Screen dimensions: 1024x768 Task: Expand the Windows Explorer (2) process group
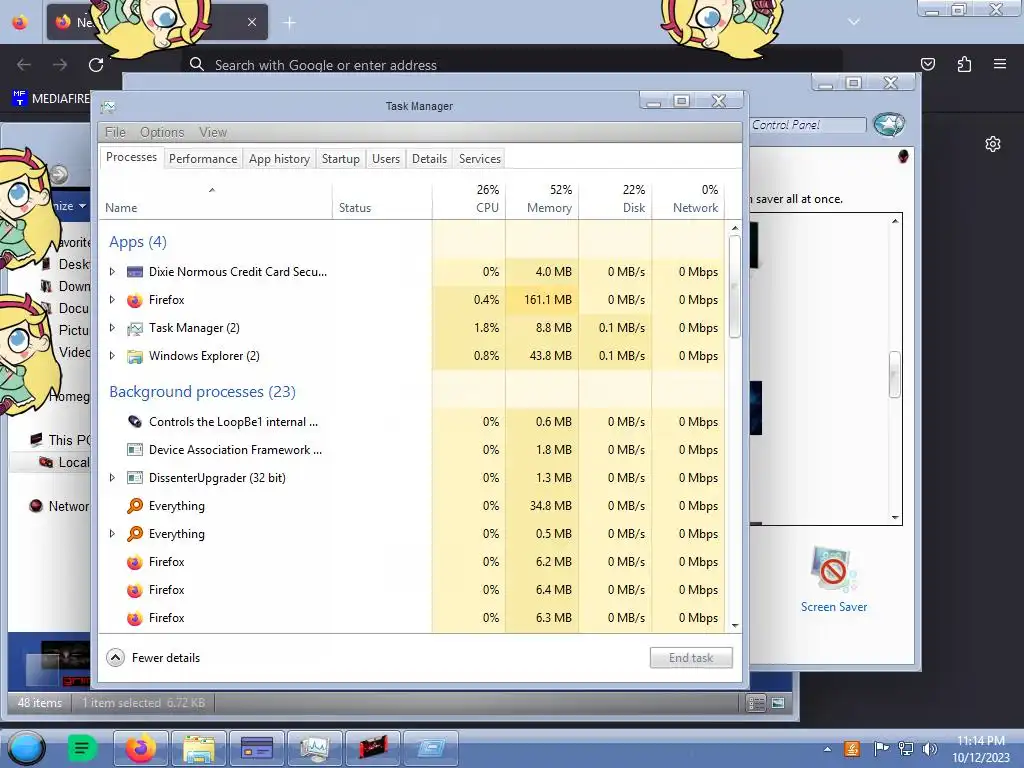[112, 356]
